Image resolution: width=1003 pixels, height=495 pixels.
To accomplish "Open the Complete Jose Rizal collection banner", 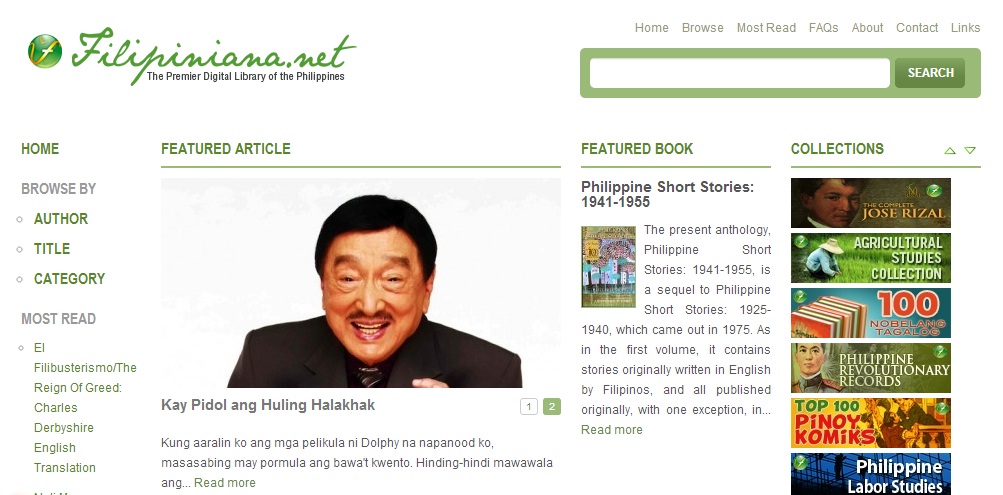I will [871, 203].
